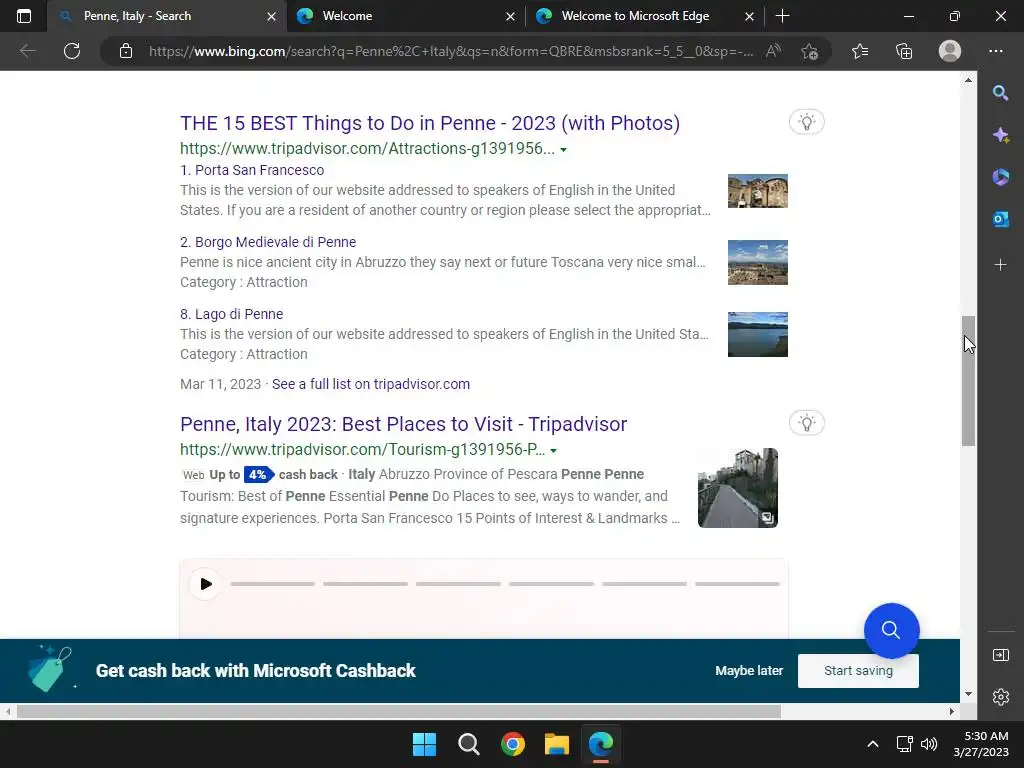The height and width of the screenshot is (768, 1024).
Task: Expand dropdown next to tripadvisor Tourism URL
Action: pos(554,451)
